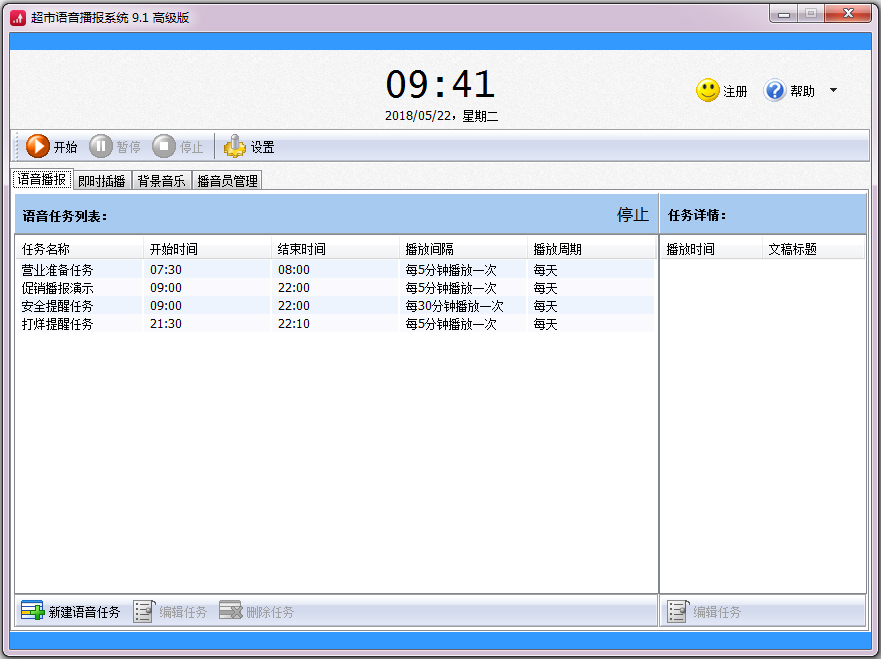Image resolution: width=881 pixels, height=659 pixels.
Task: Select the 促销播报演示 task
Action: coord(335,288)
